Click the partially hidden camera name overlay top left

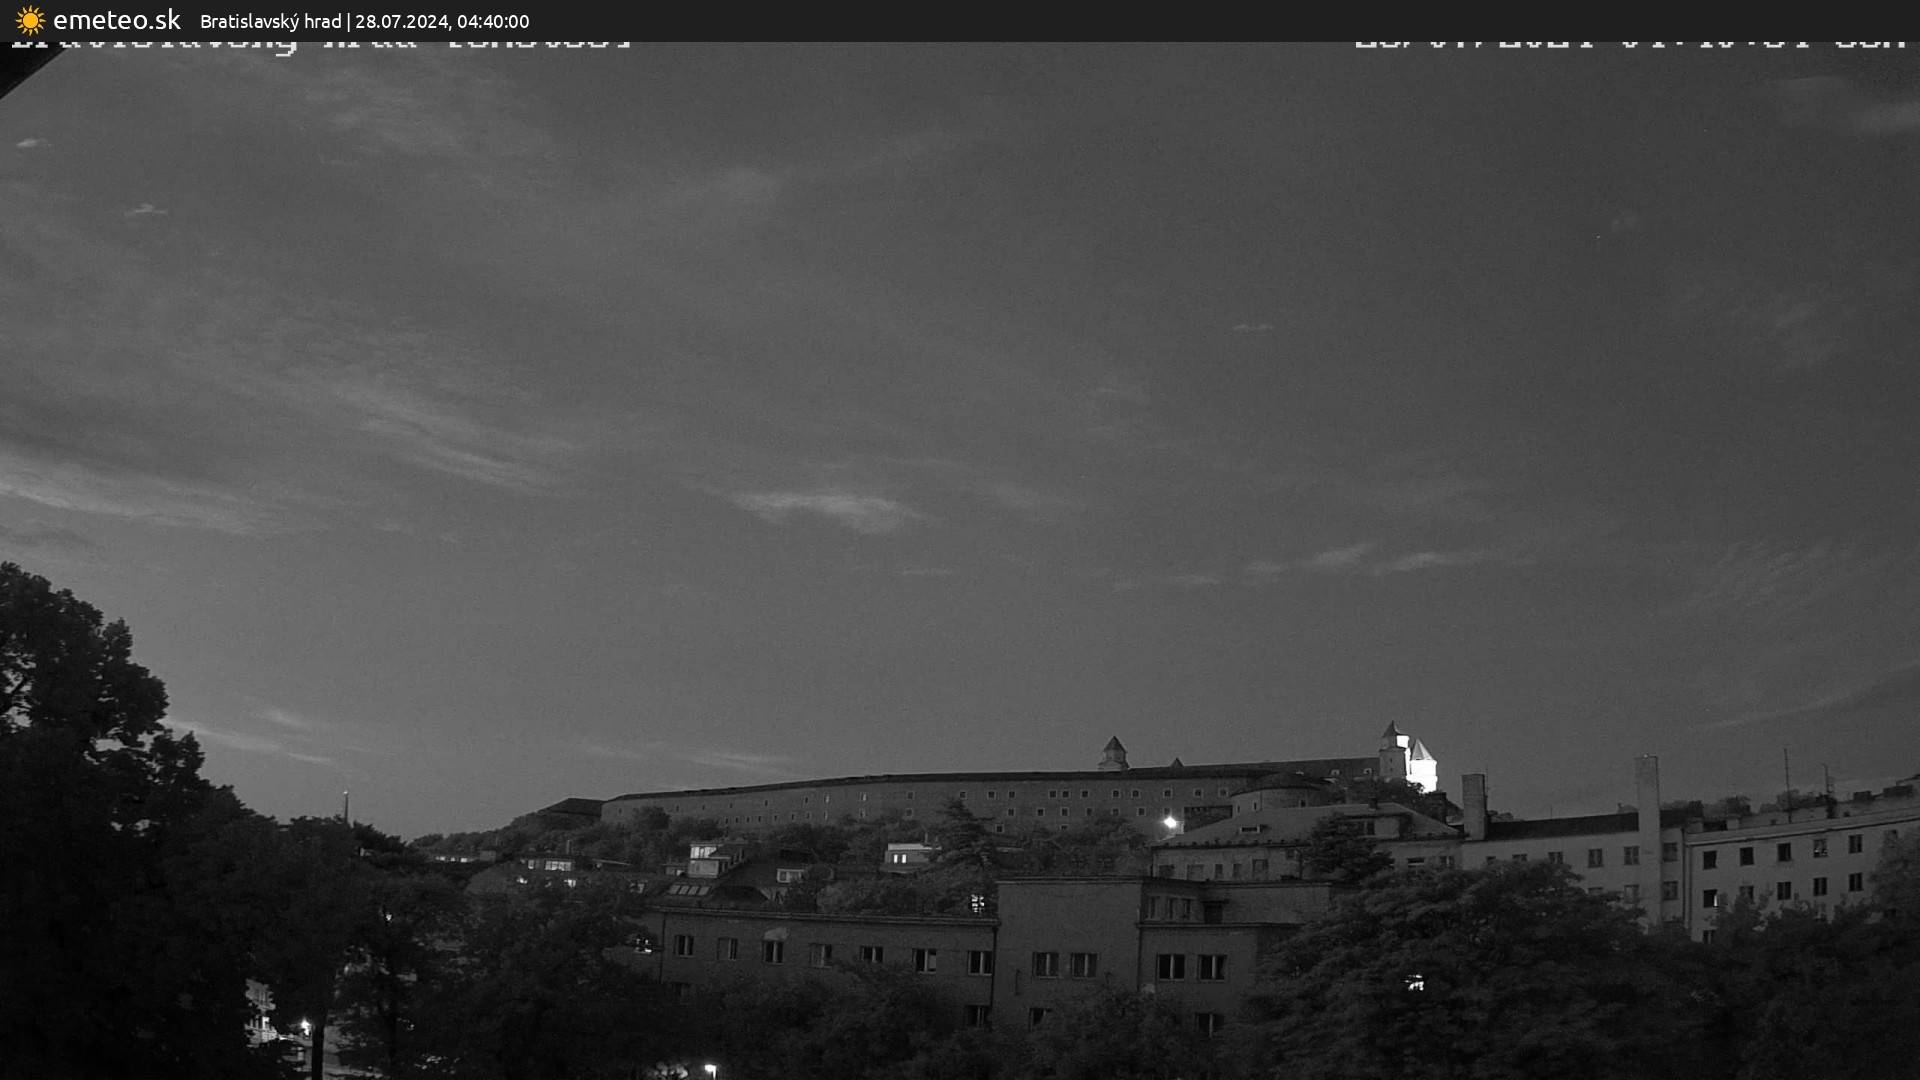[320, 44]
